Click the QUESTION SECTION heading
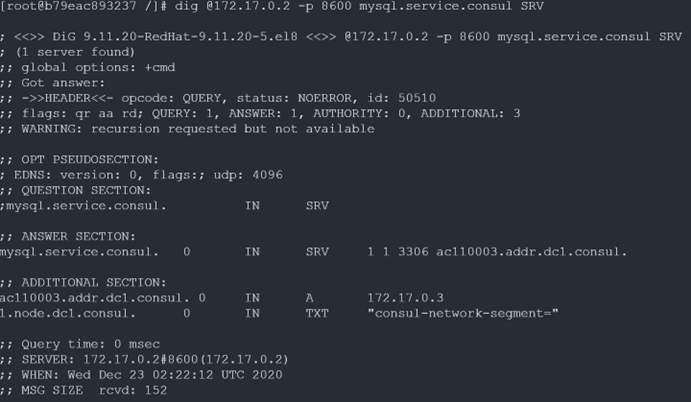691x402 pixels. pyautogui.click(x=83, y=189)
